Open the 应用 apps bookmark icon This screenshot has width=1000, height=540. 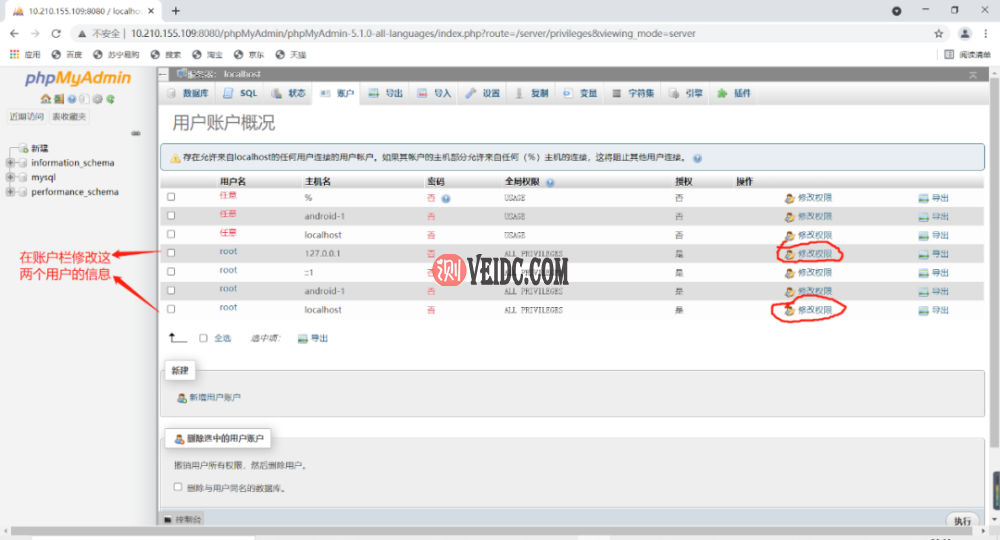14,55
